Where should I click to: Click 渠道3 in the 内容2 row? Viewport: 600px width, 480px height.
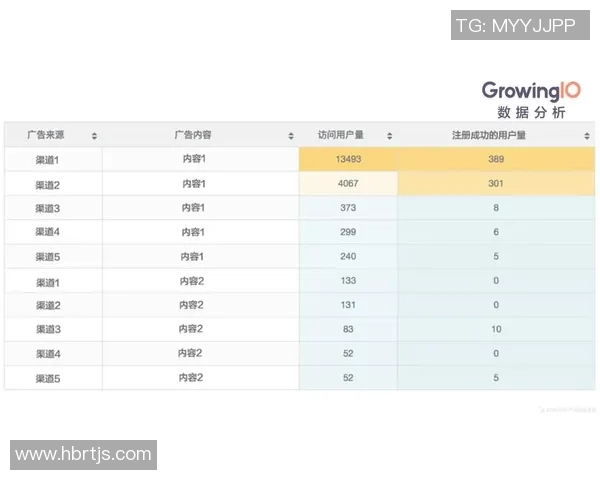pos(48,329)
